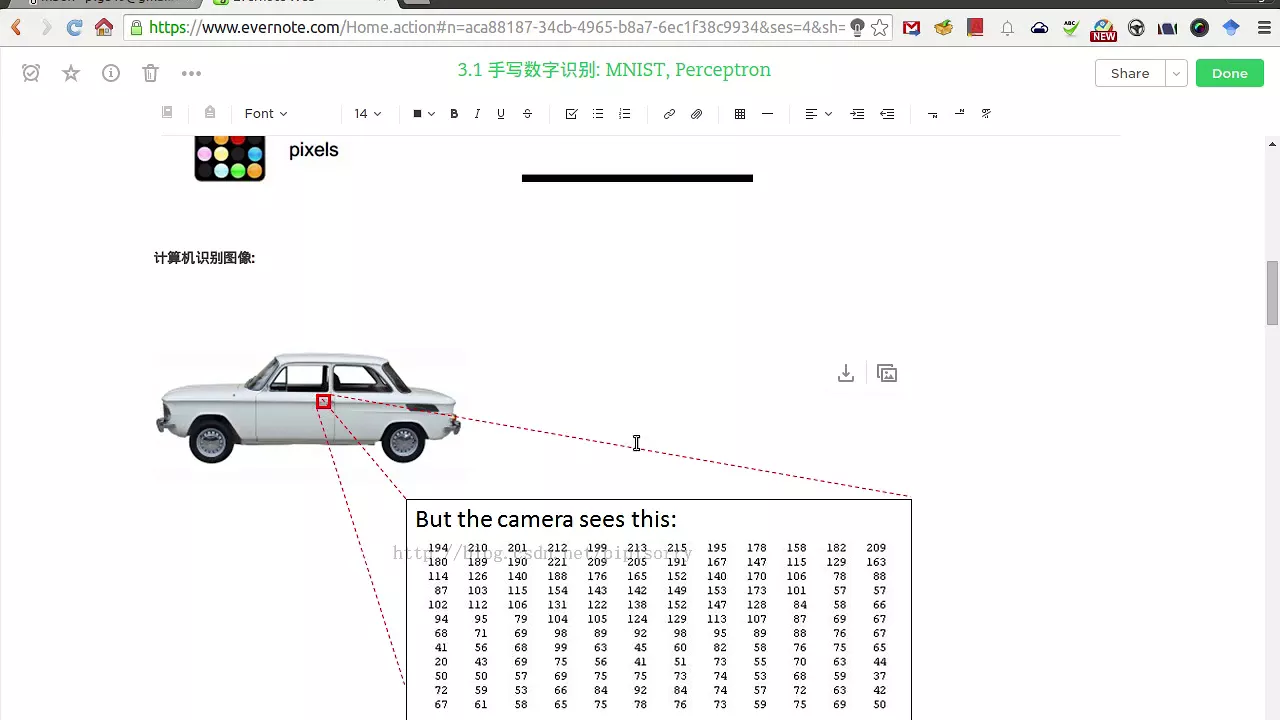1280x720 pixels.
Task: Open the text color dropdown
Action: click(x=424, y=114)
